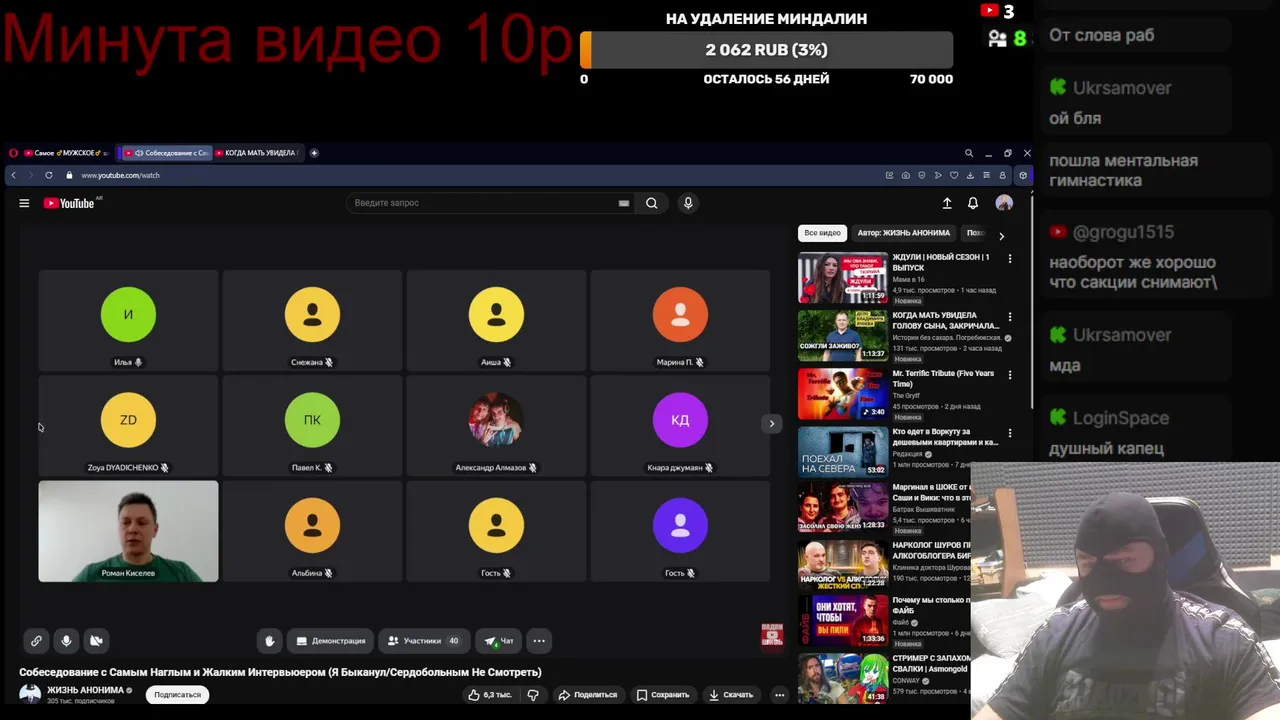Toggle the microphone in the conference toolbar
The width and height of the screenshot is (1280, 720).
pyautogui.click(x=66, y=641)
